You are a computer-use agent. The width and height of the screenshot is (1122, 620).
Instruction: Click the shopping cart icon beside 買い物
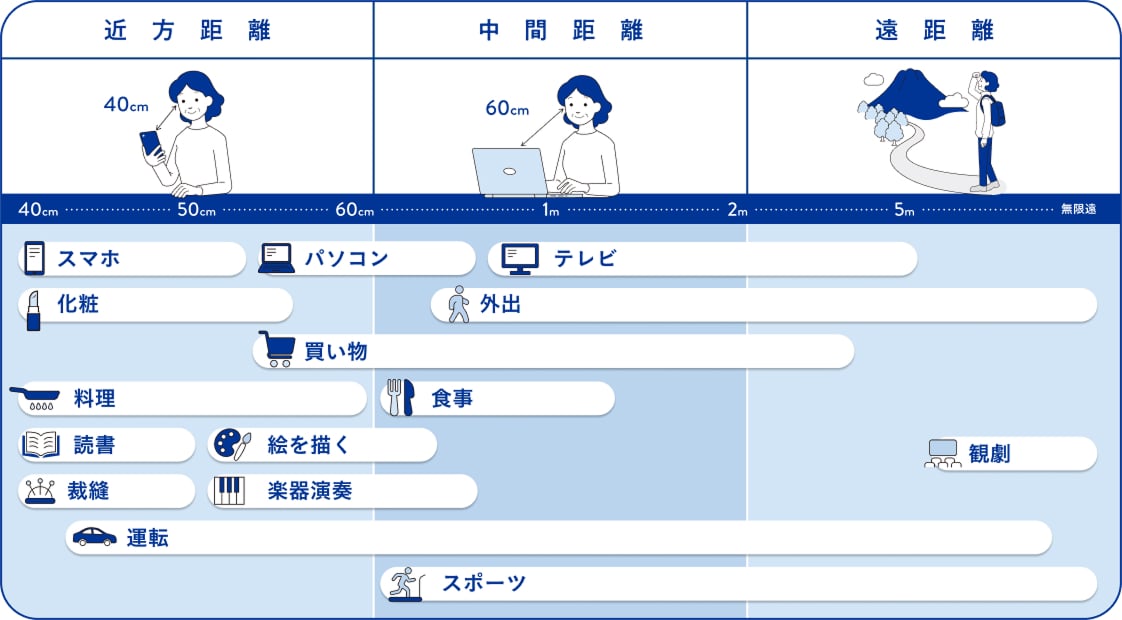coord(276,349)
